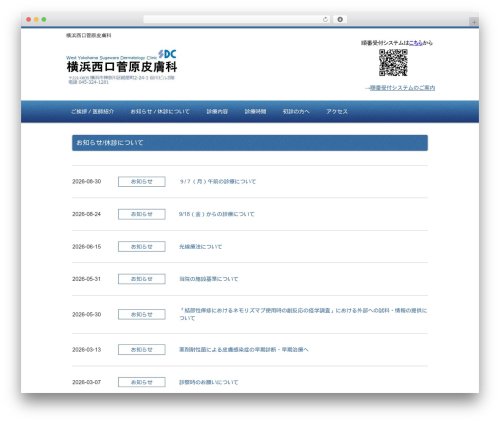Open the ネモリズマブ疫学調査 notice link

[x=303, y=314]
